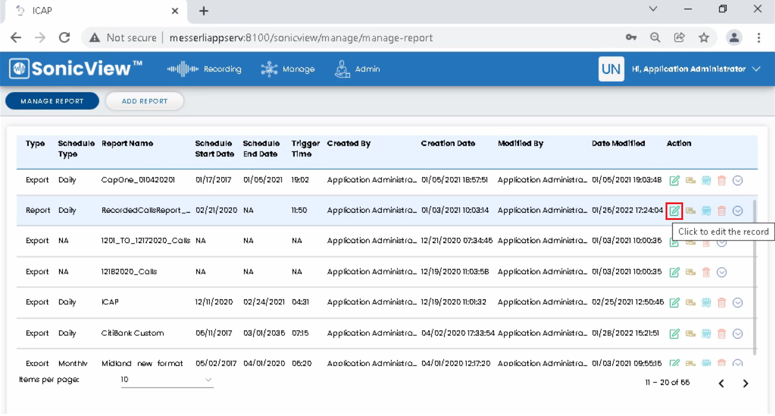Open a new browser tab
This screenshot has width=775, height=416.
click(203, 11)
